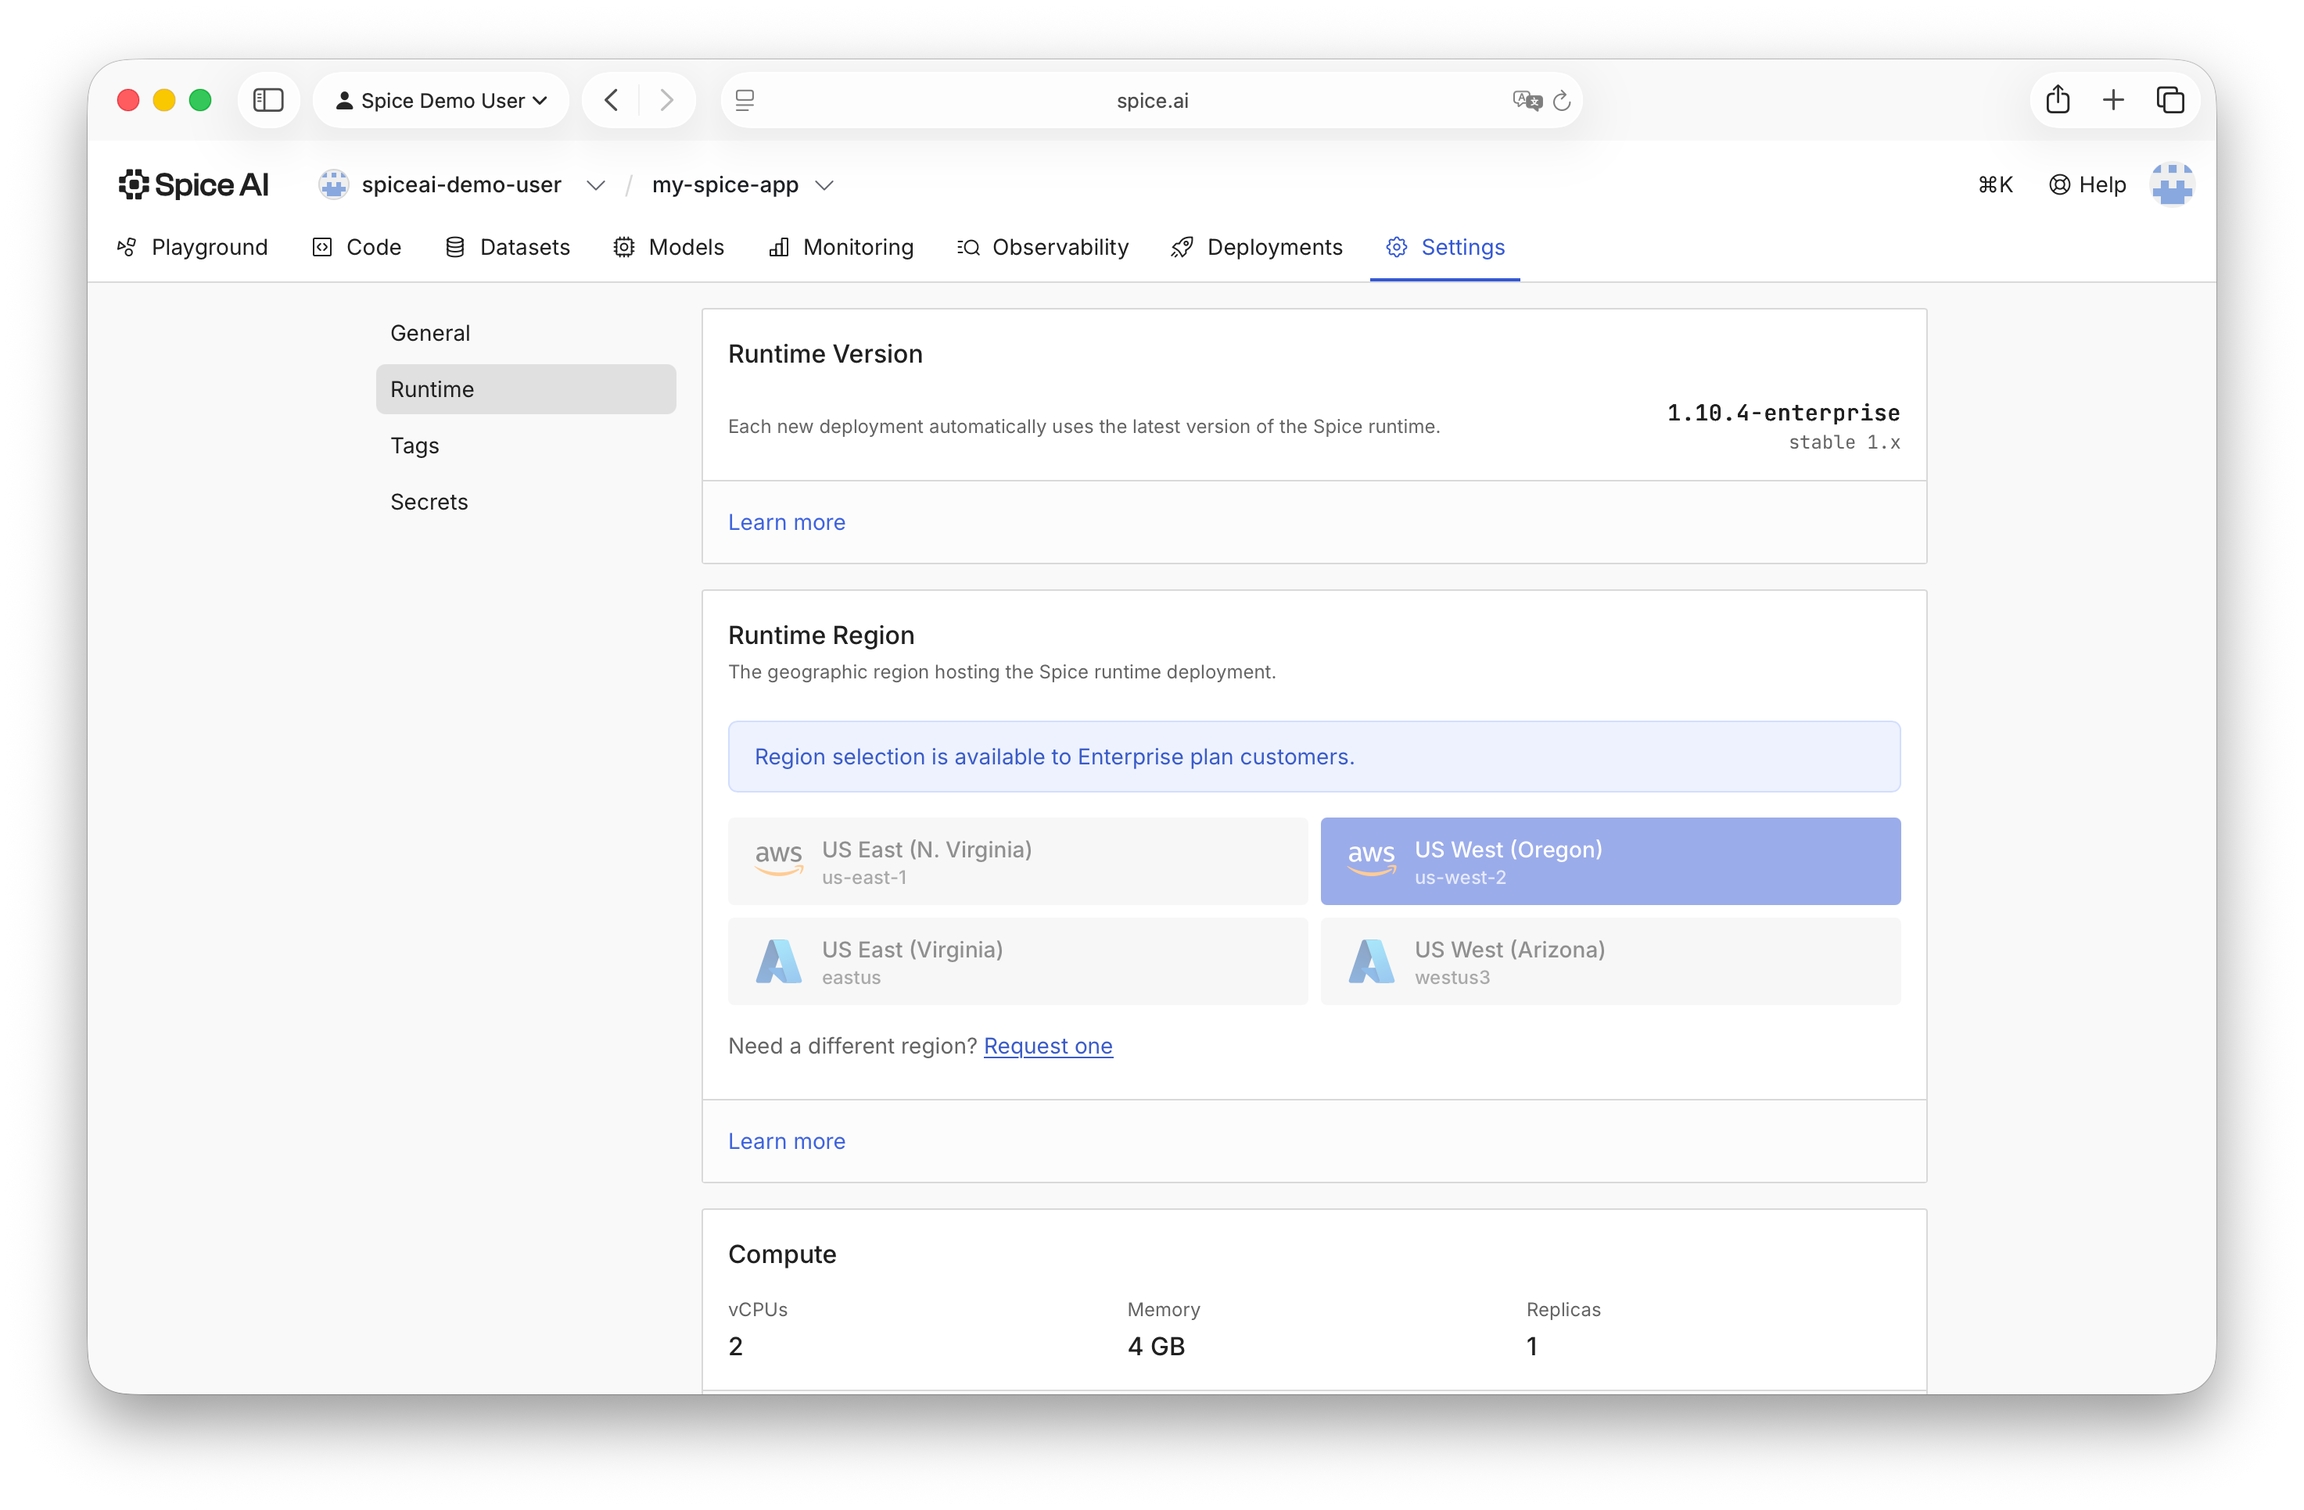
Task: Click the Spice AI logo icon
Action: pos(134,185)
